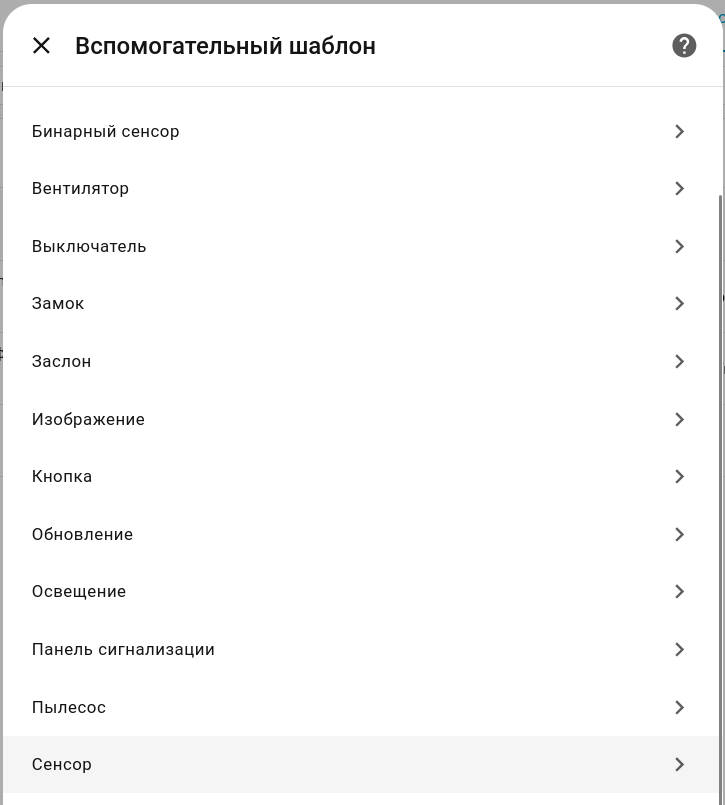Select the Бинарный сенсор template
Viewport: 725px width, 805px height.
pyautogui.click(x=106, y=131)
